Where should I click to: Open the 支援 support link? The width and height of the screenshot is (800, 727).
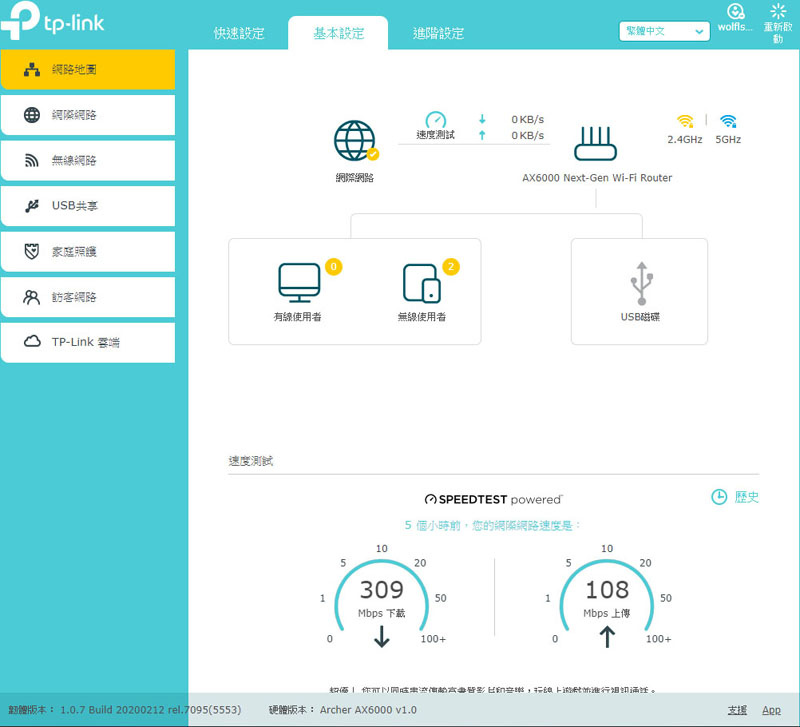click(737, 710)
